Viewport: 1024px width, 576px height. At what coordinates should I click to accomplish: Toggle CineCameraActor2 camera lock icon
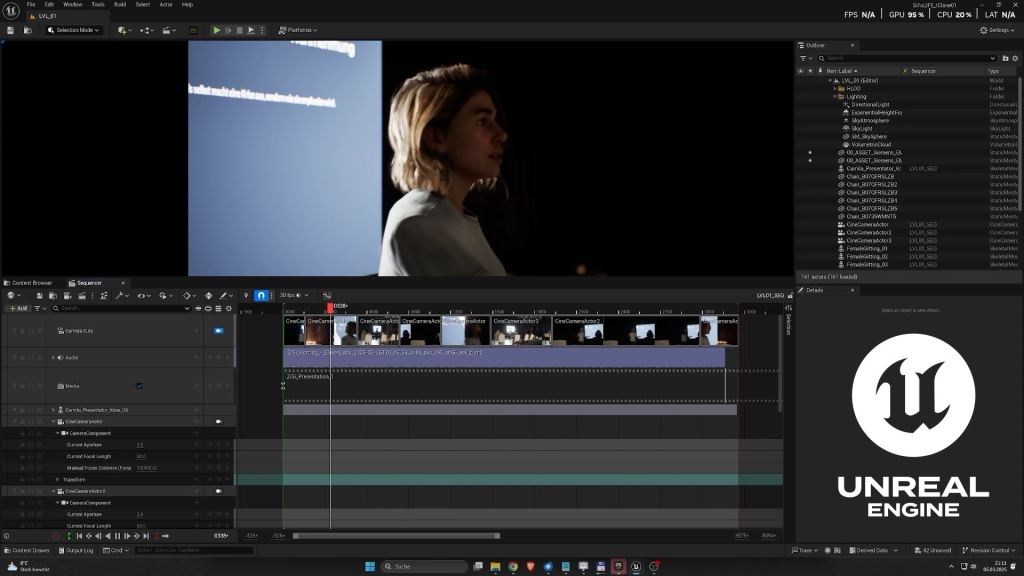click(219, 491)
